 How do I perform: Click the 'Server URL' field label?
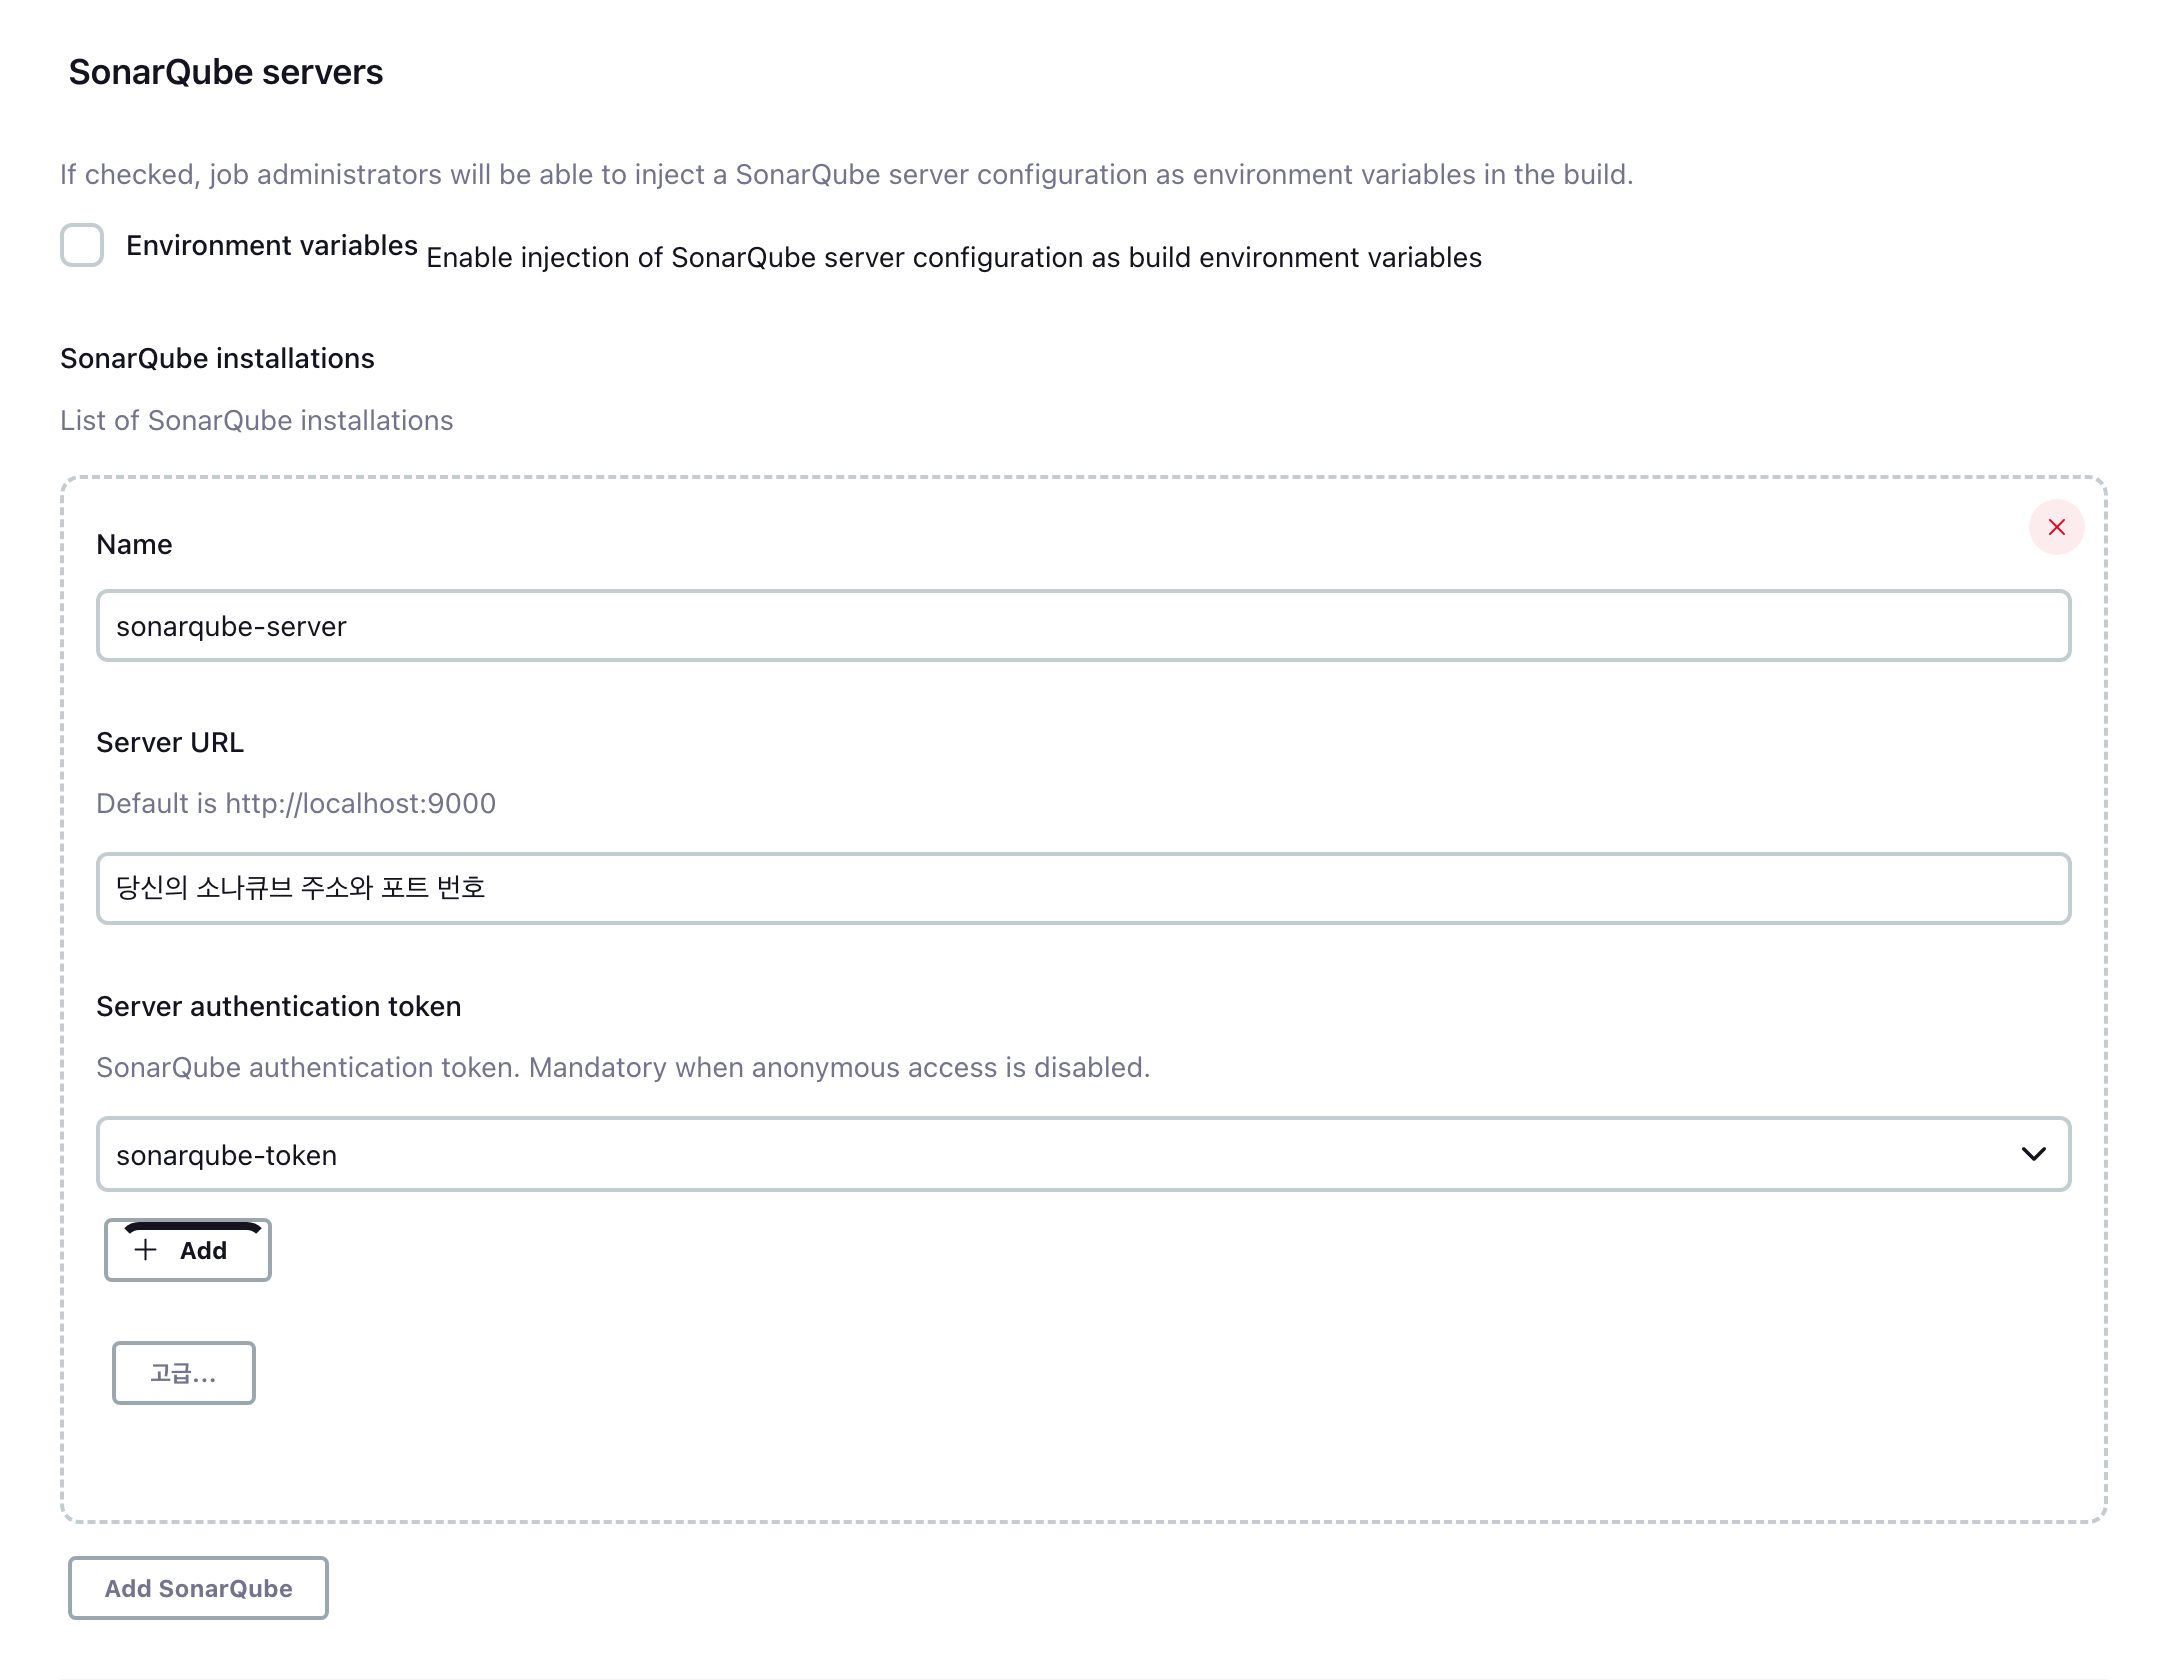pyautogui.click(x=170, y=742)
